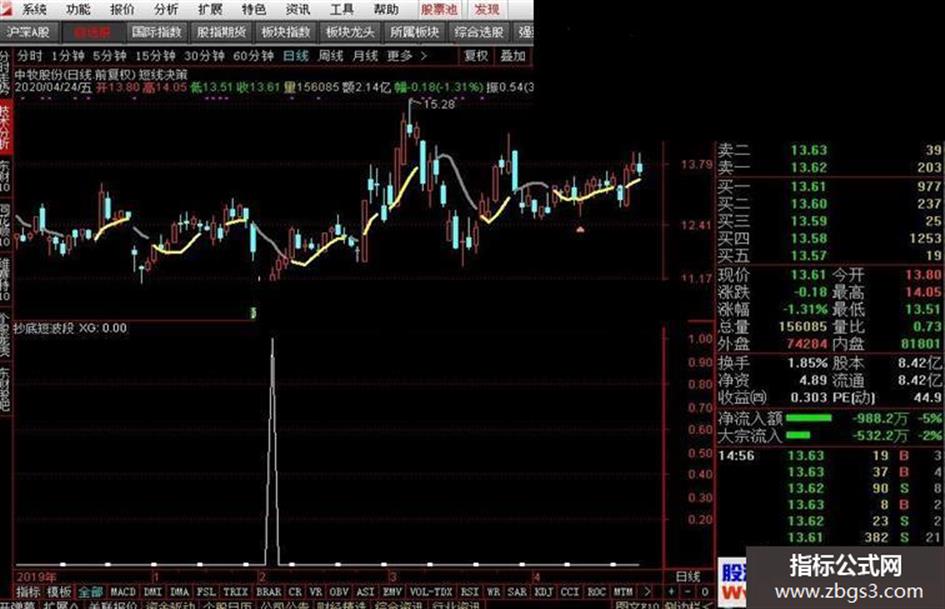Image resolution: width=945 pixels, height=609 pixels.
Task: Expand the 扩展∧ panel in bottom bar
Action: (x=60, y=605)
